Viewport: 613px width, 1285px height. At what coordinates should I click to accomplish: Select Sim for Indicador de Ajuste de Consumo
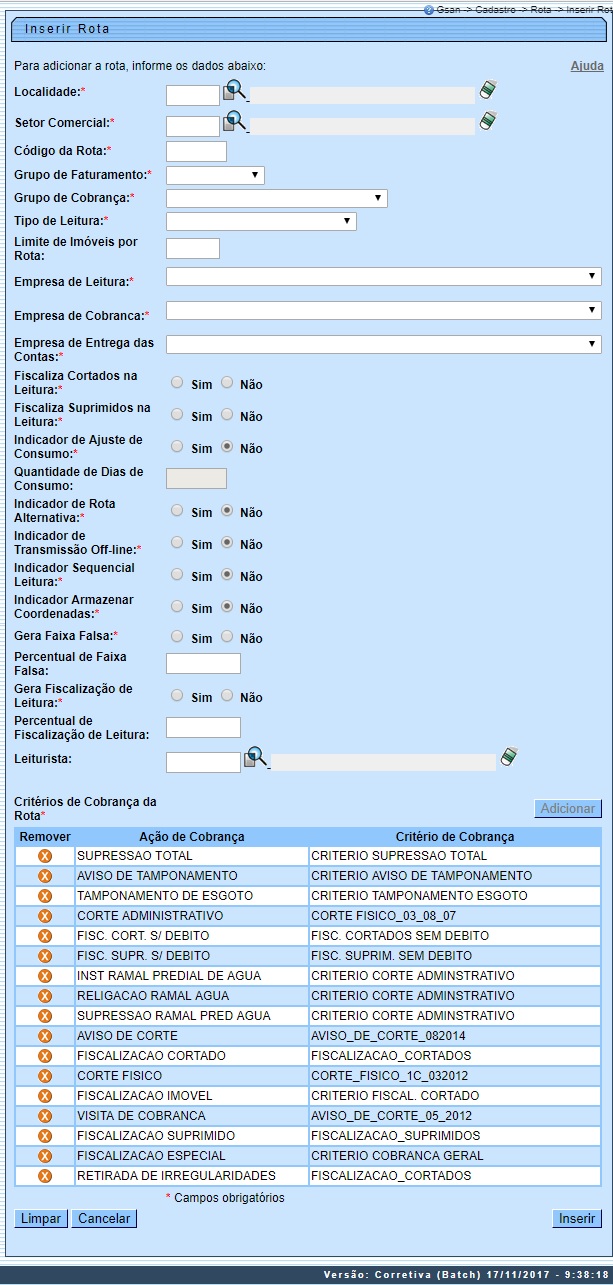[x=177, y=446]
